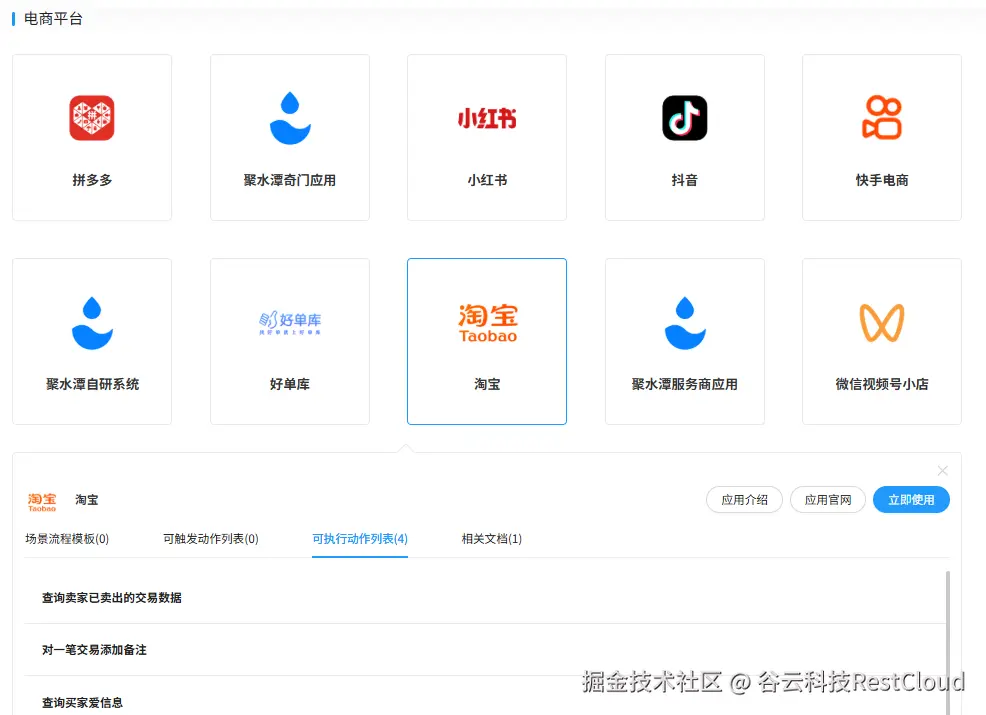
Task: Click the 聚水潭服务商应用 label
Action: (685, 384)
